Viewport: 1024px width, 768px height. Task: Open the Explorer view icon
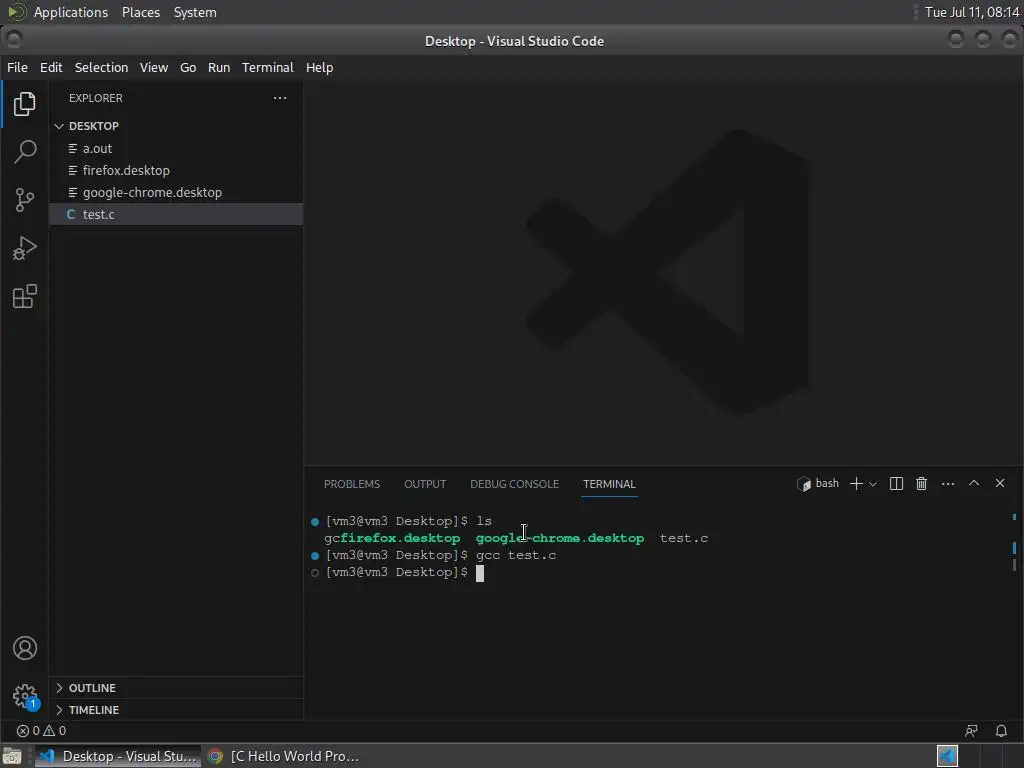click(x=25, y=104)
